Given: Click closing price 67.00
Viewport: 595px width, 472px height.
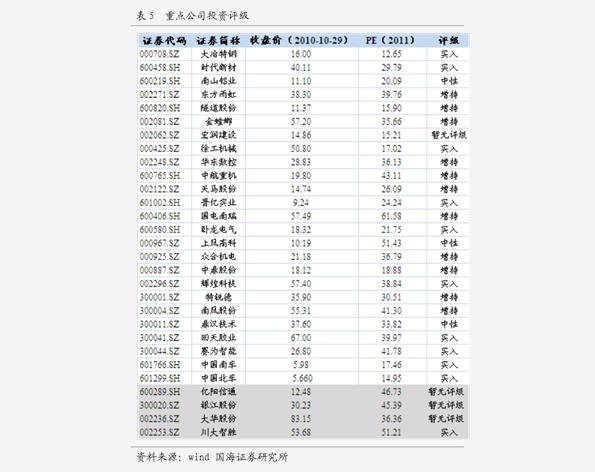Looking at the screenshot, I should (x=301, y=338).
